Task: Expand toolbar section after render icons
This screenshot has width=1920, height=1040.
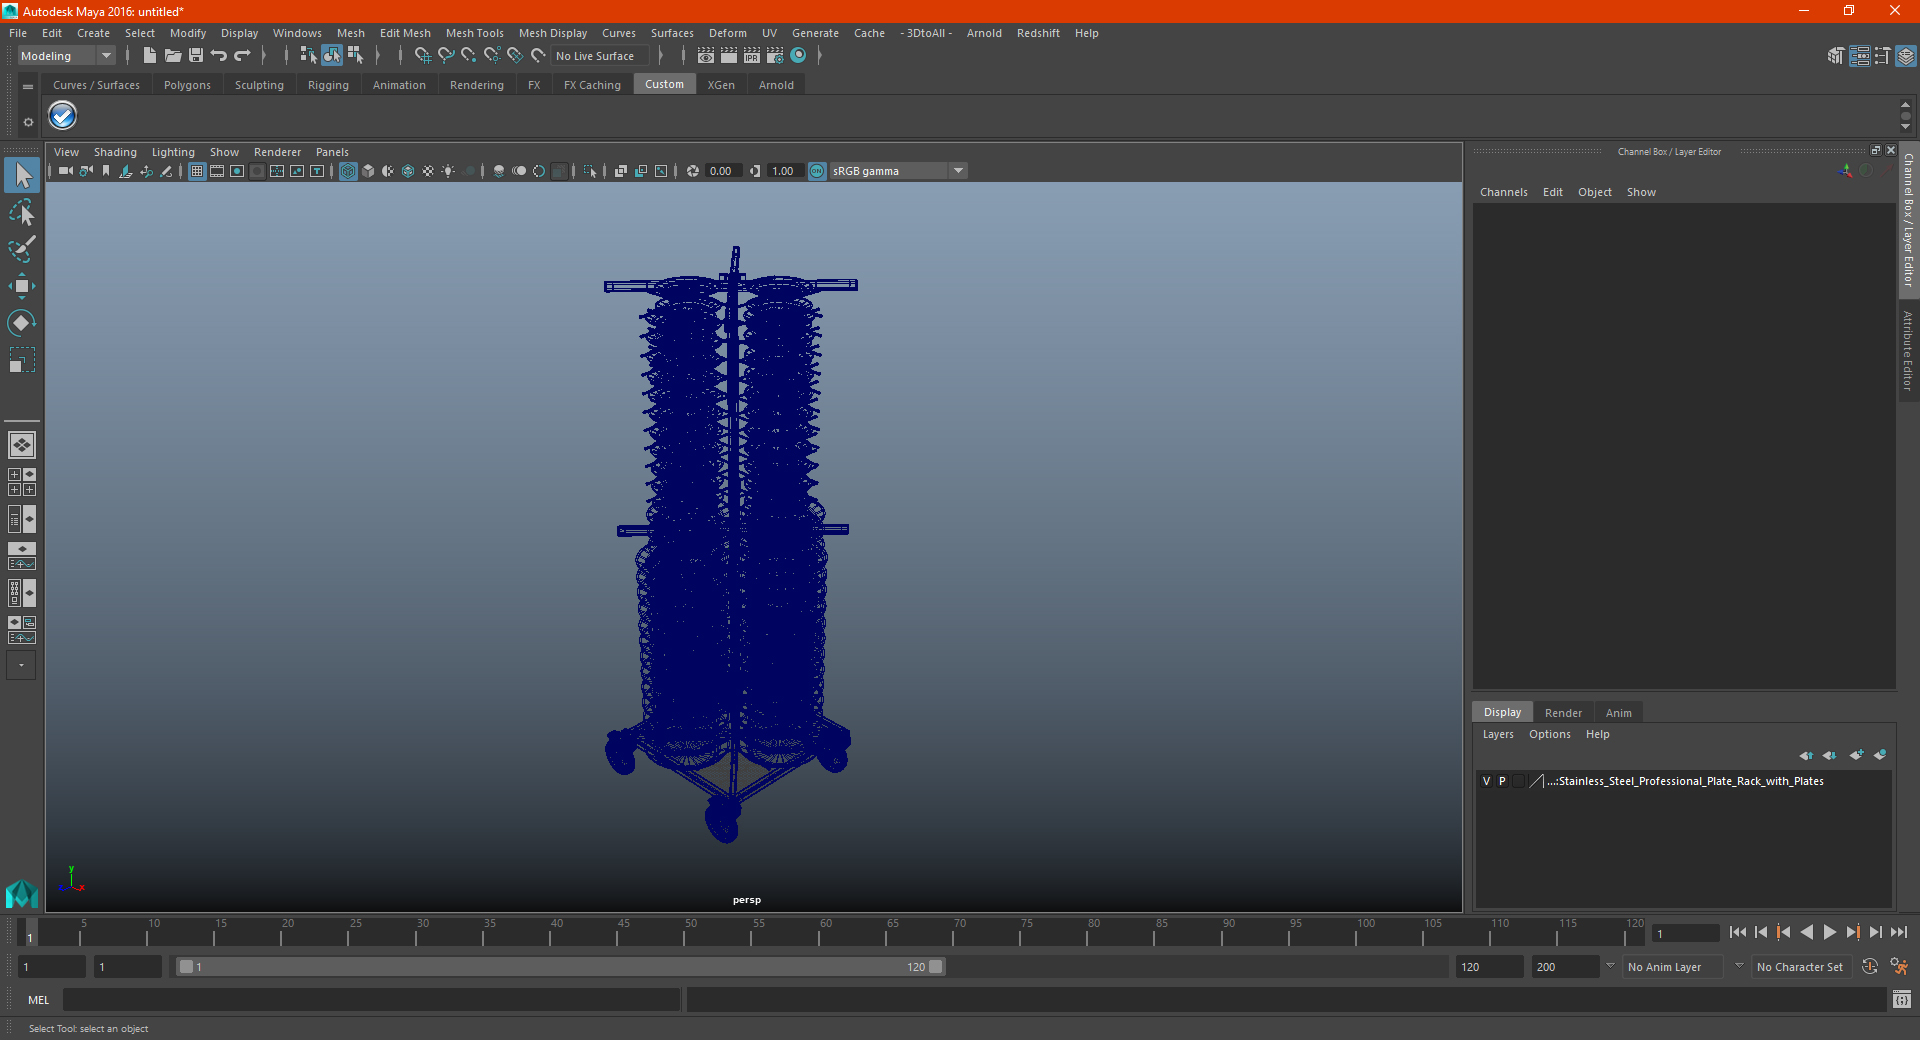Action: click(820, 56)
